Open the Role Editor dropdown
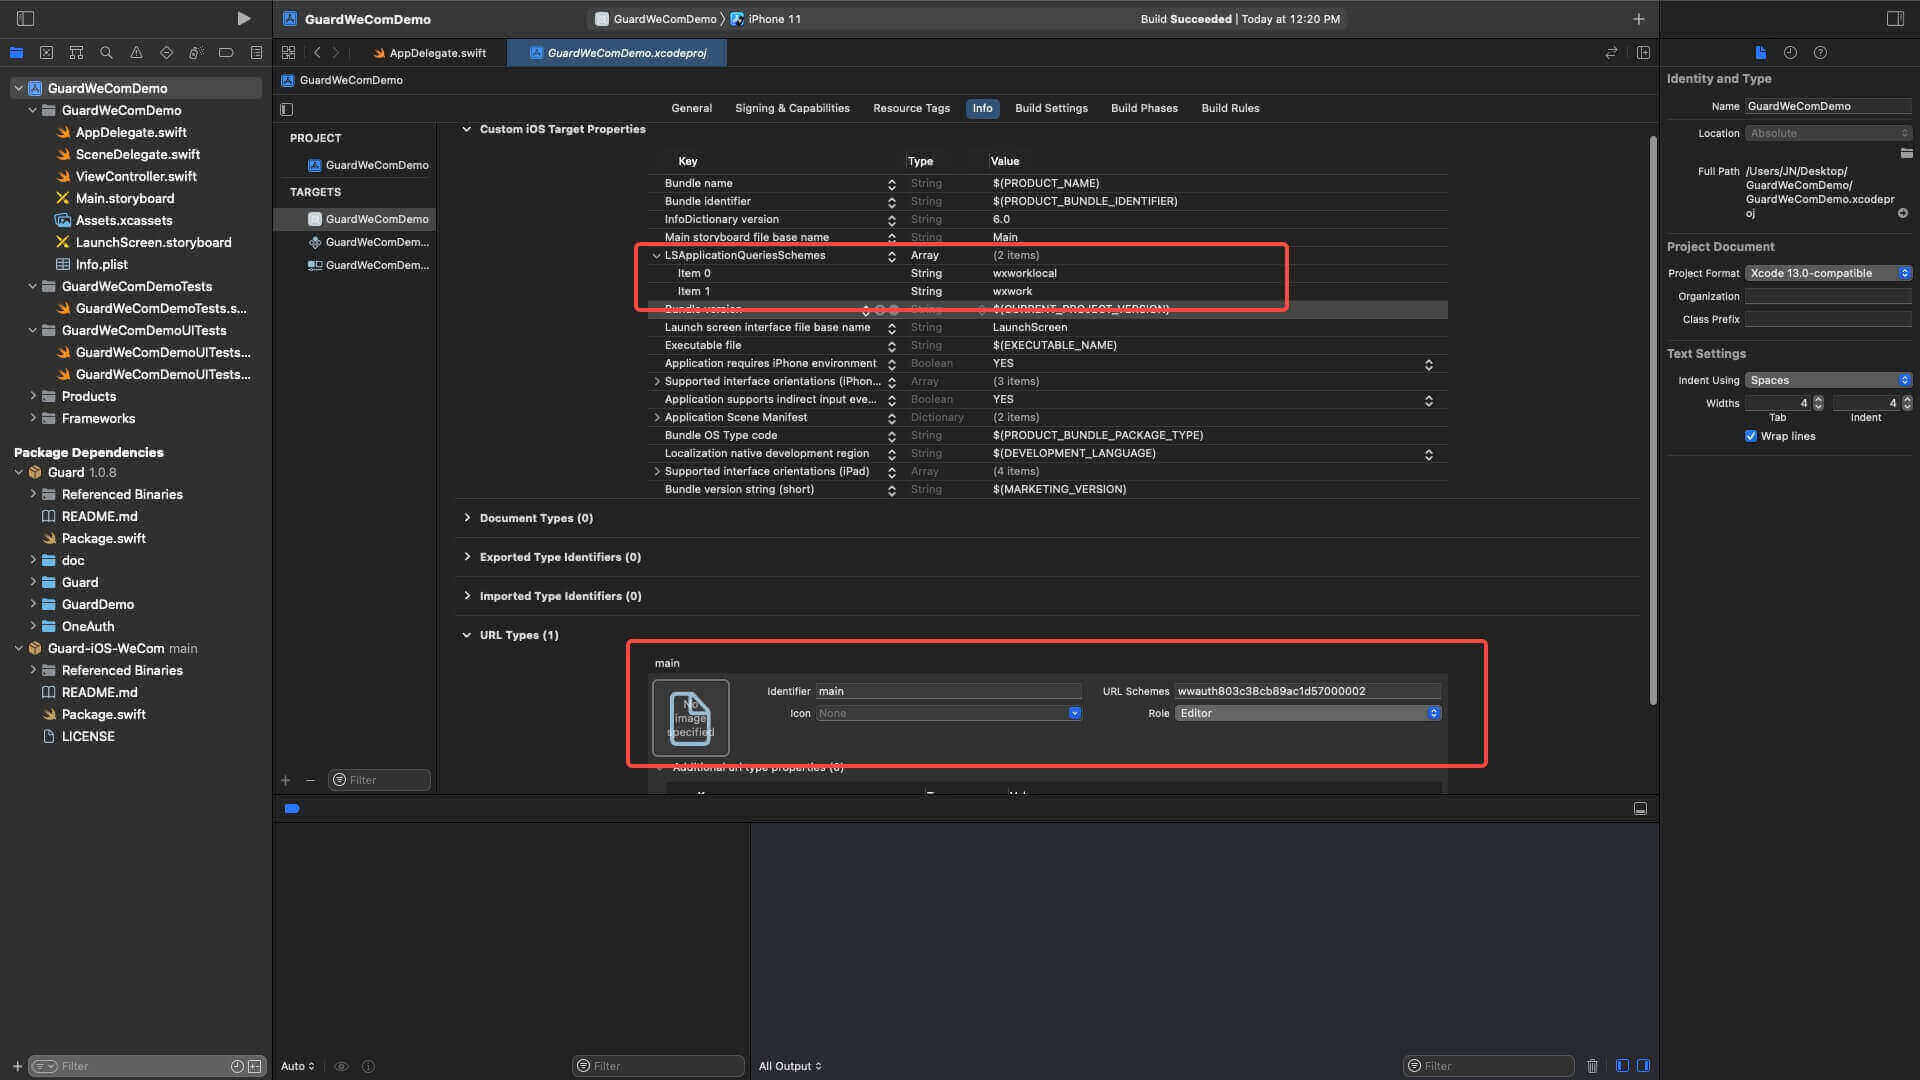Viewport: 1920px width, 1080px height. tap(1307, 713)
